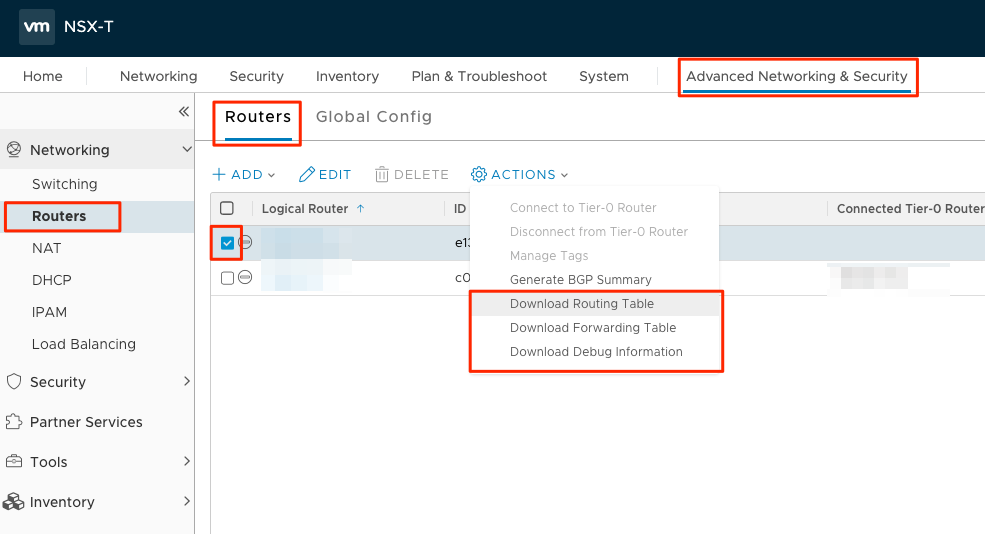The width and height of the screenshot is (985, 534).
Task: Click the Connected Tier-0 Router column header
Action: pos(910,209)
